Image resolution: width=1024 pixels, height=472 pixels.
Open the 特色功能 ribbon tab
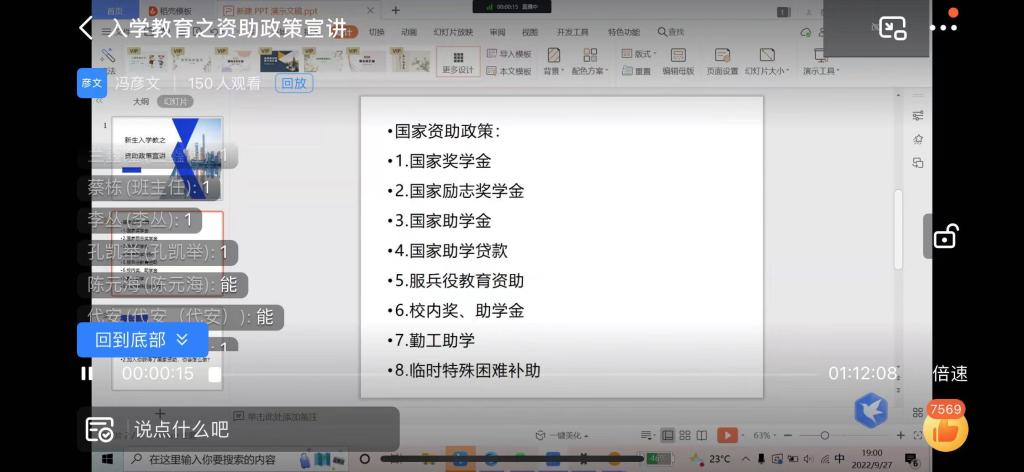point(624,32)
